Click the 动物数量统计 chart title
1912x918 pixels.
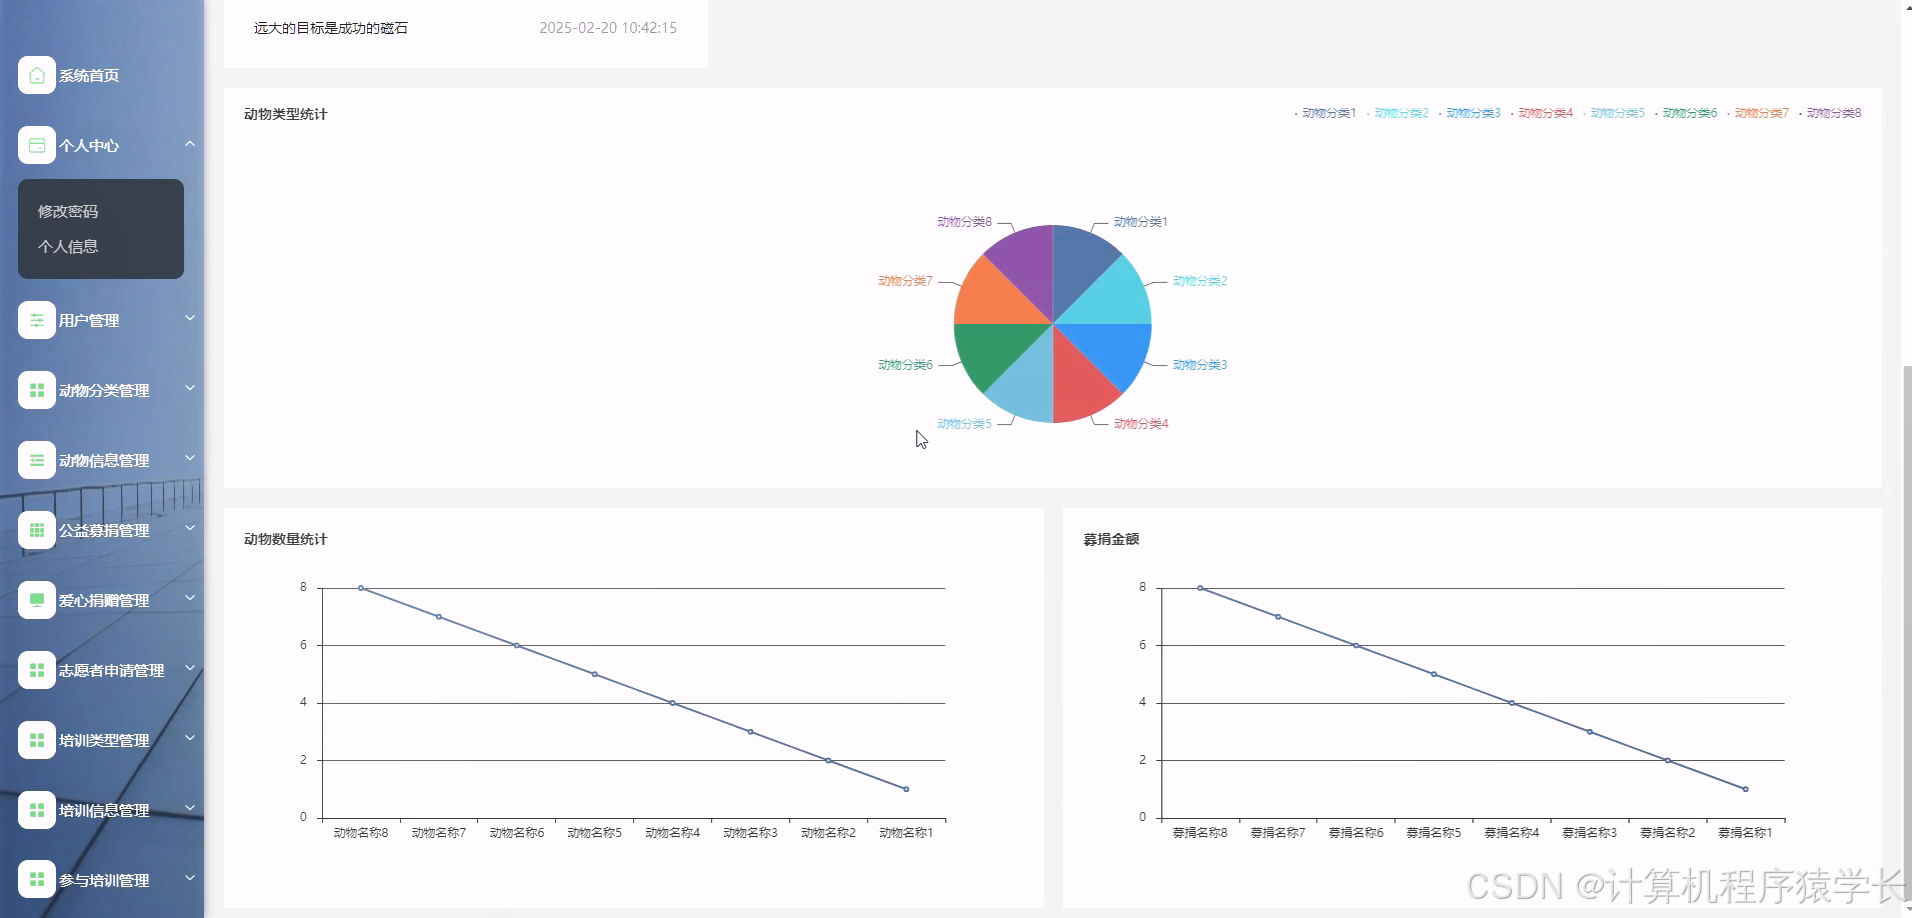pos(285,539)
